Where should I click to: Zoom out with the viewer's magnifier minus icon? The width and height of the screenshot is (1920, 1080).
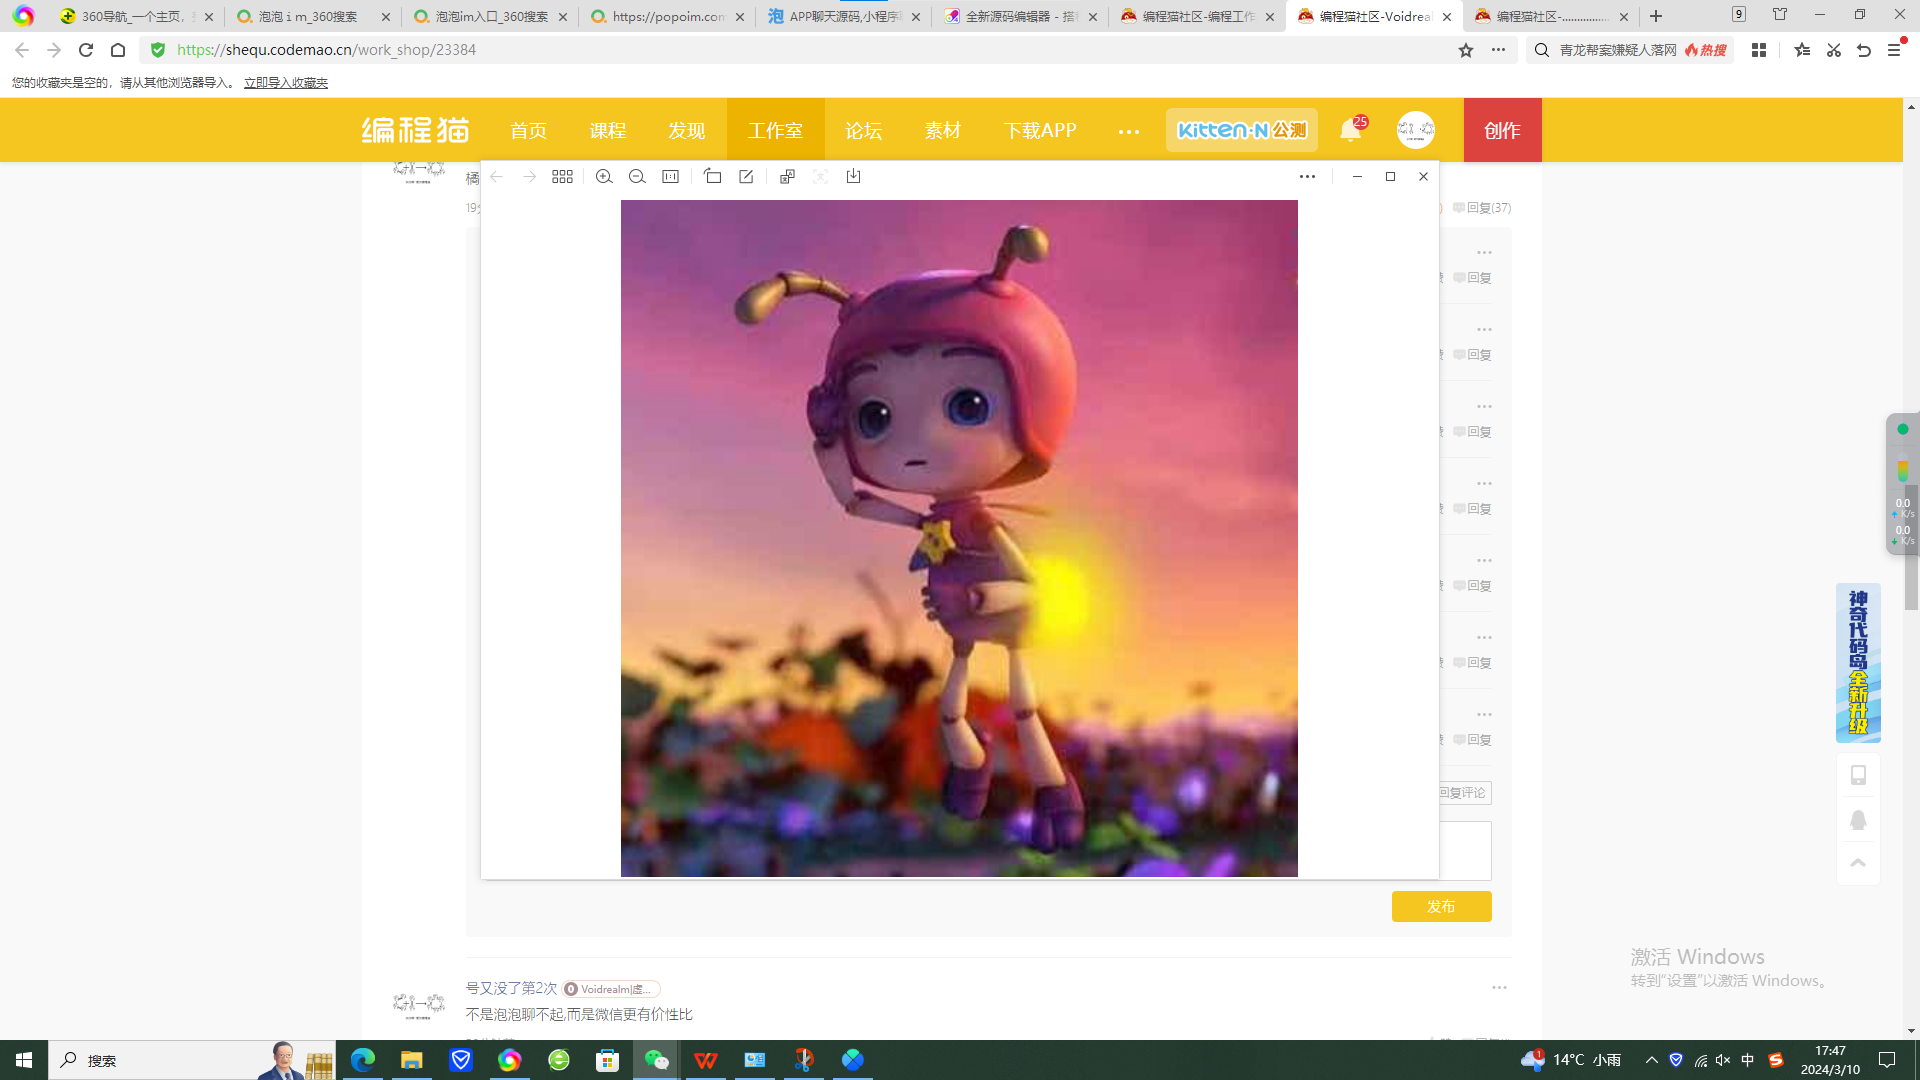pos(637,177)
